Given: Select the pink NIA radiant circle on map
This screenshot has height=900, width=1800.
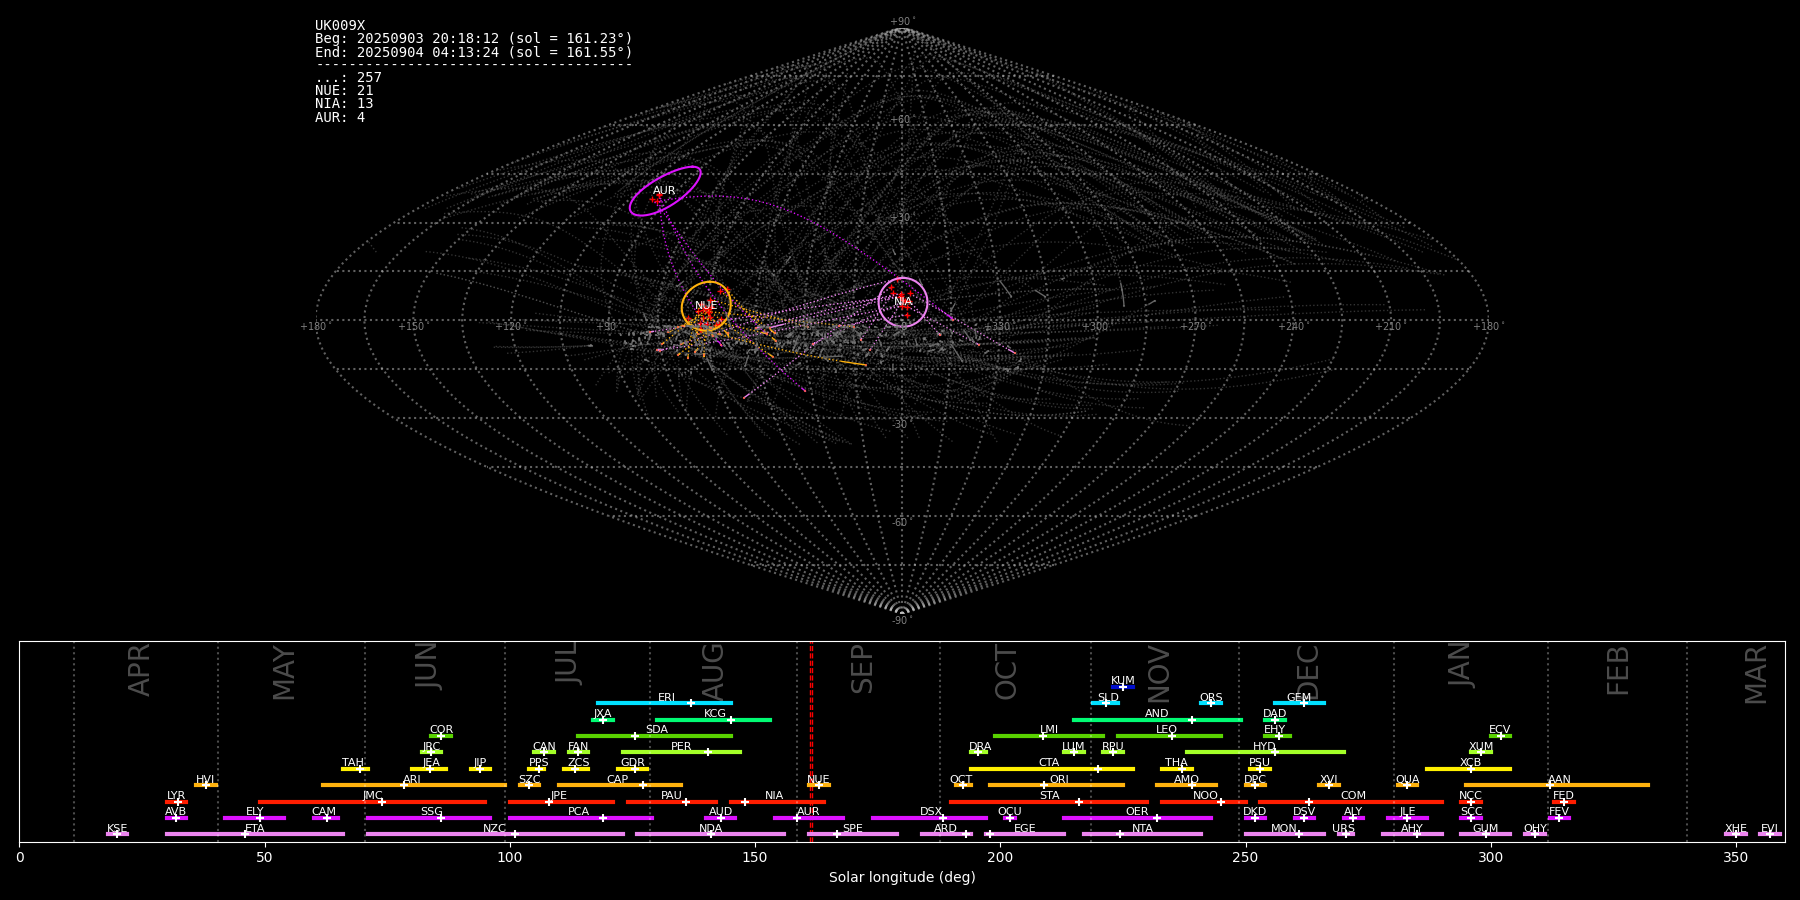Looking at the screenshot, I should point(903,302).
